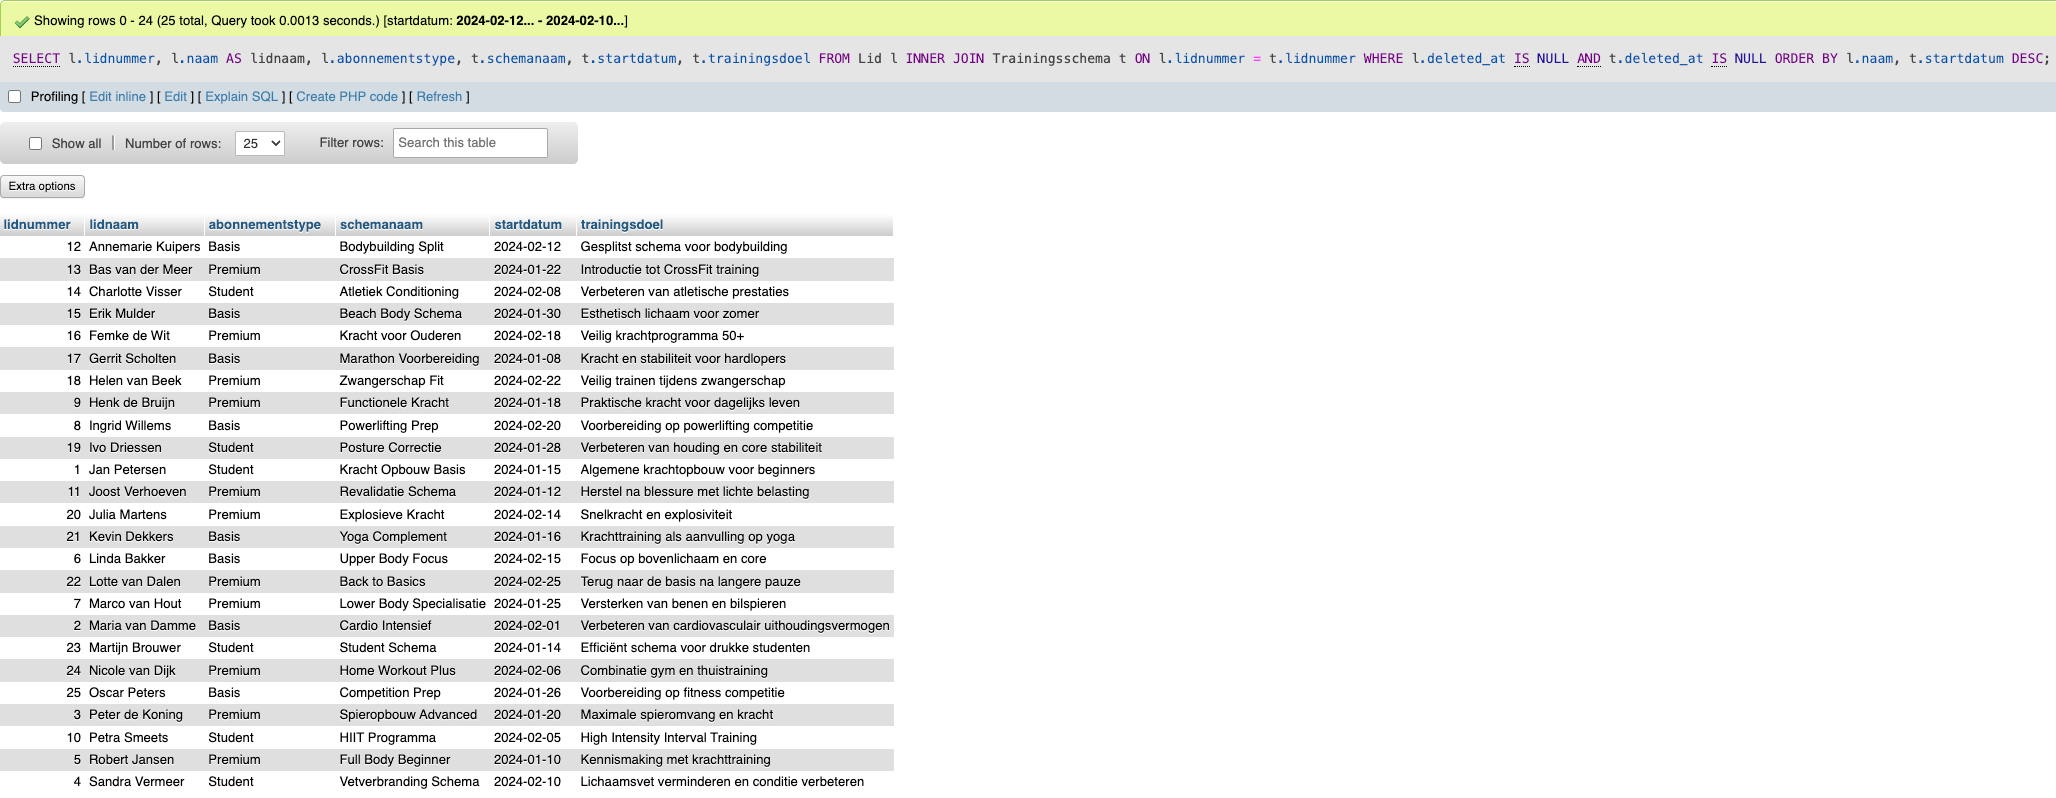2056x798 pixels.
Task: Select the Ingrid Willems name cell
Action: click(145, 426)
